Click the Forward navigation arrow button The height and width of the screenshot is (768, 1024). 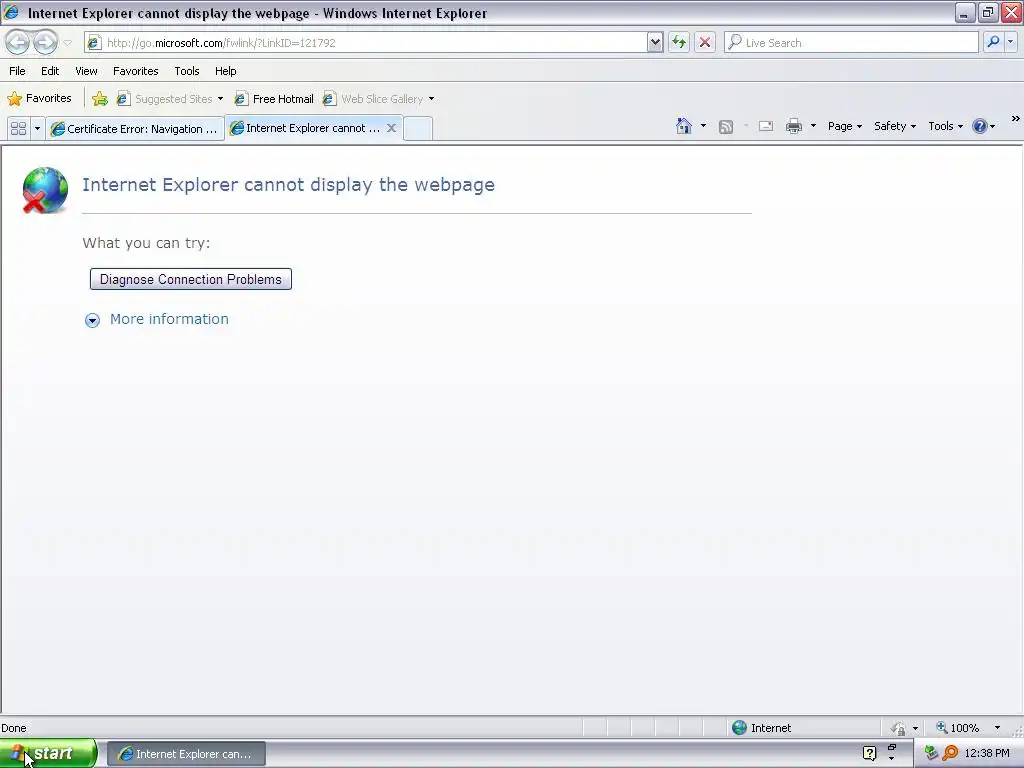point(45,42)
